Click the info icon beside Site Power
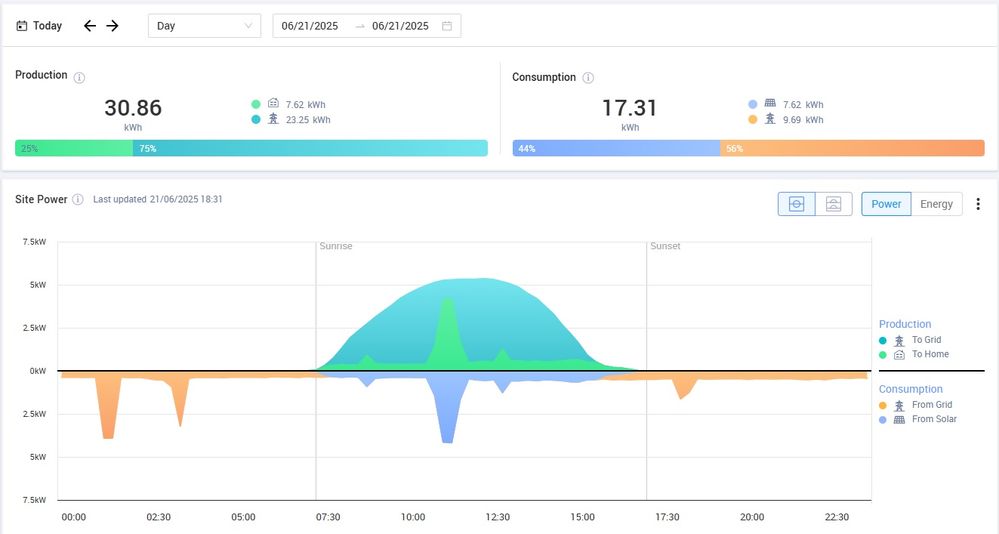This screenshot has width=999, height=534. point(78,200)
